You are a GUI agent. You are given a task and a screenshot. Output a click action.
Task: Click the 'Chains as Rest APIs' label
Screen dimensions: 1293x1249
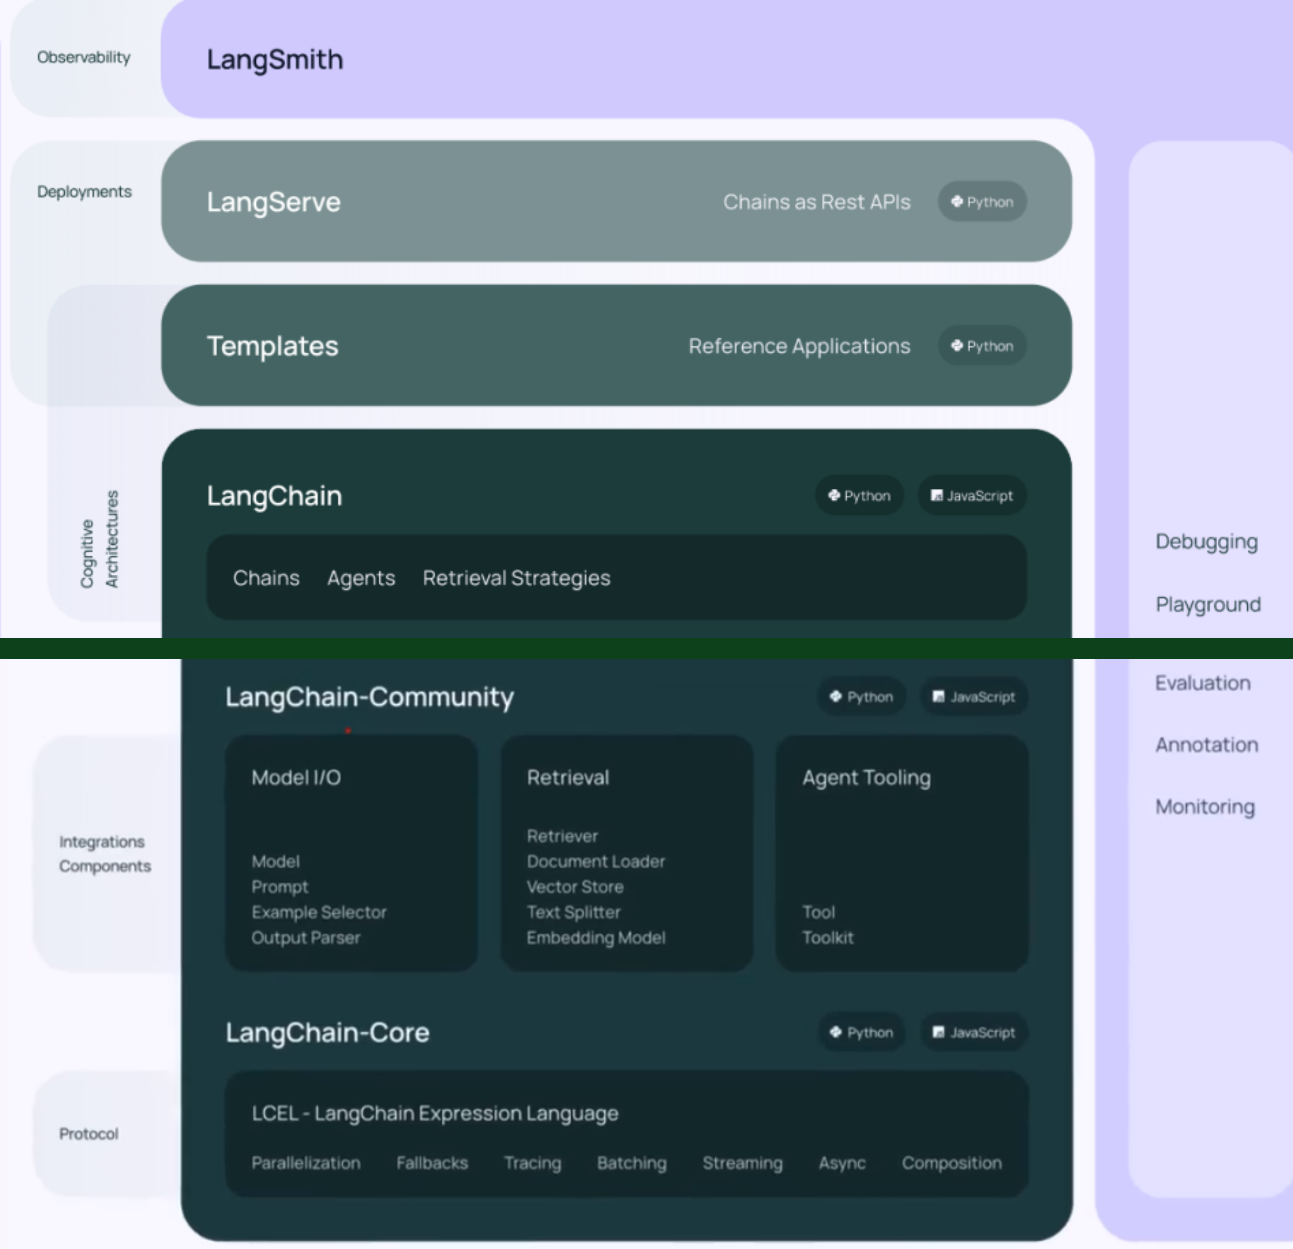tap(817, 202)
